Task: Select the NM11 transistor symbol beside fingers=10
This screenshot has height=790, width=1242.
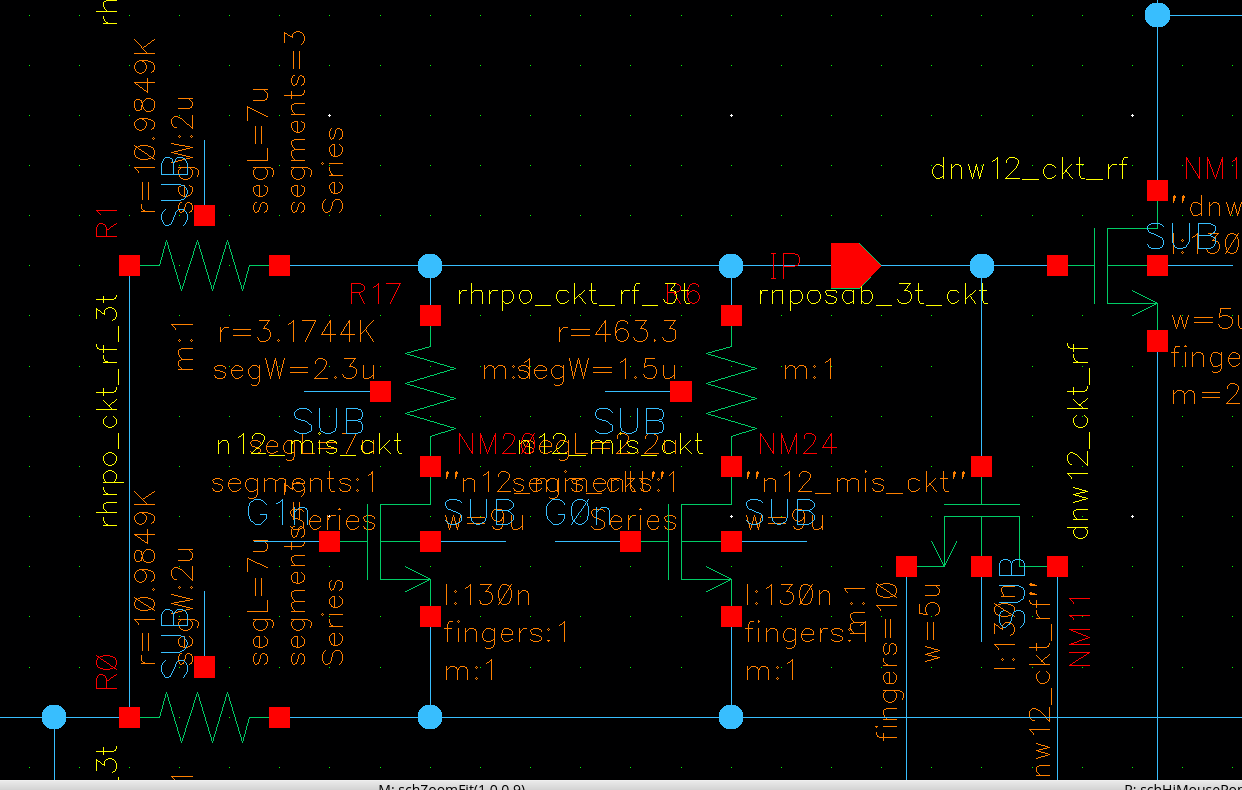Action: pyautogui.click(x=982, y=535)
